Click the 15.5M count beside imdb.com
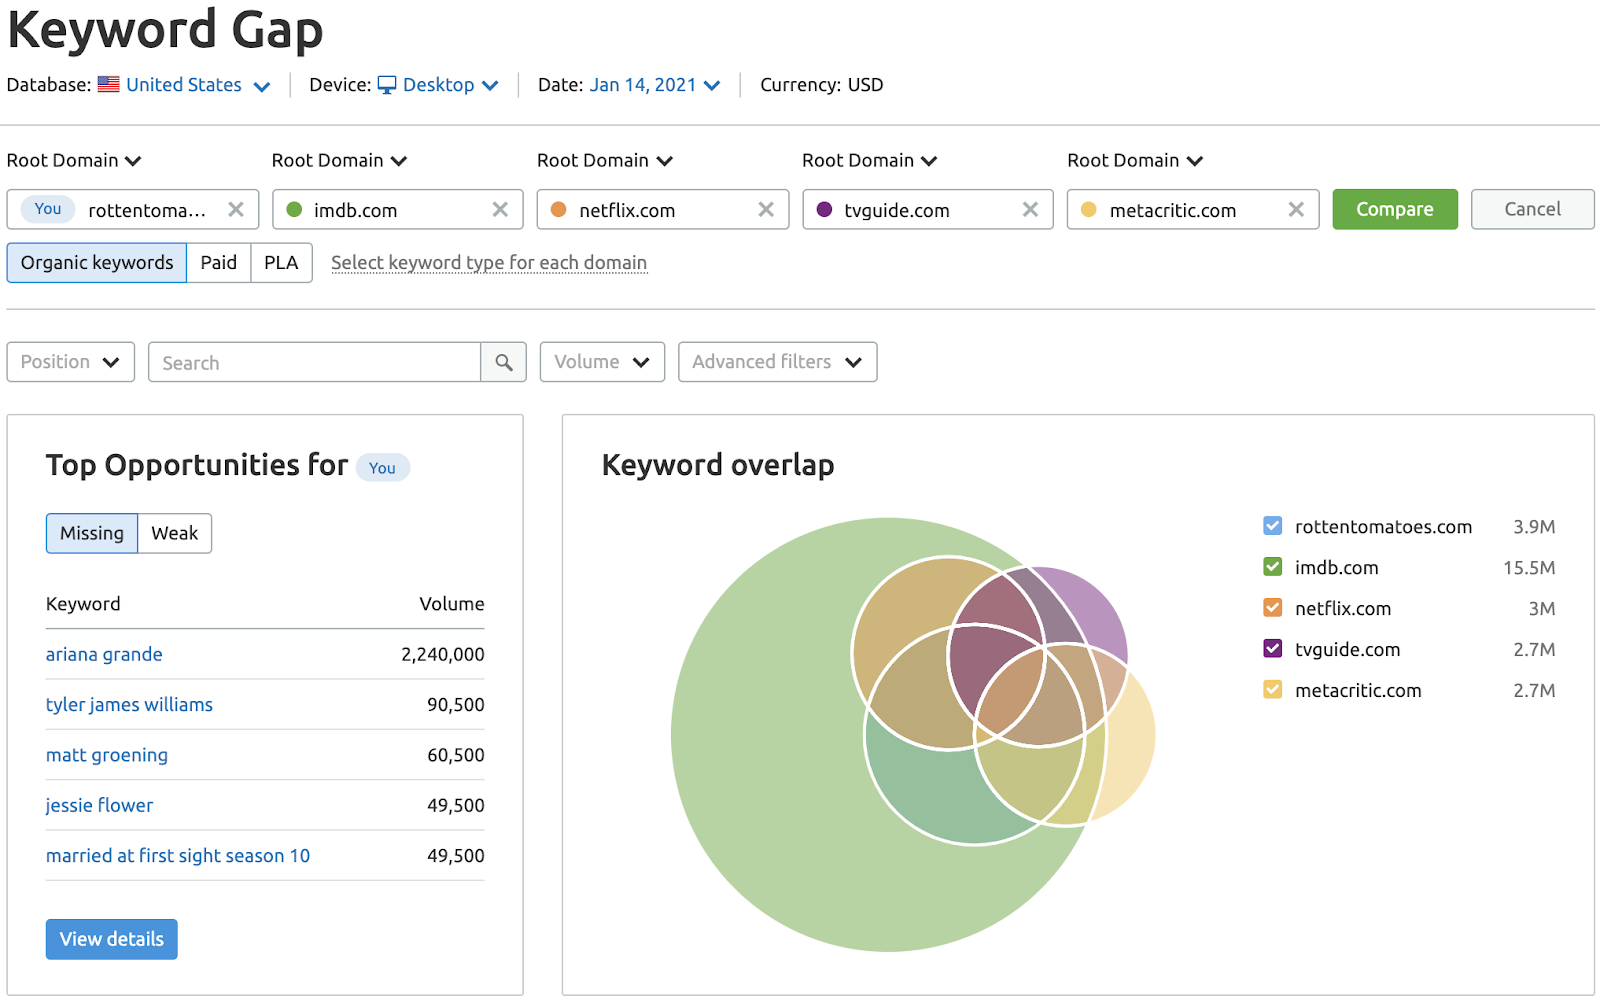 click(1529, 567)
